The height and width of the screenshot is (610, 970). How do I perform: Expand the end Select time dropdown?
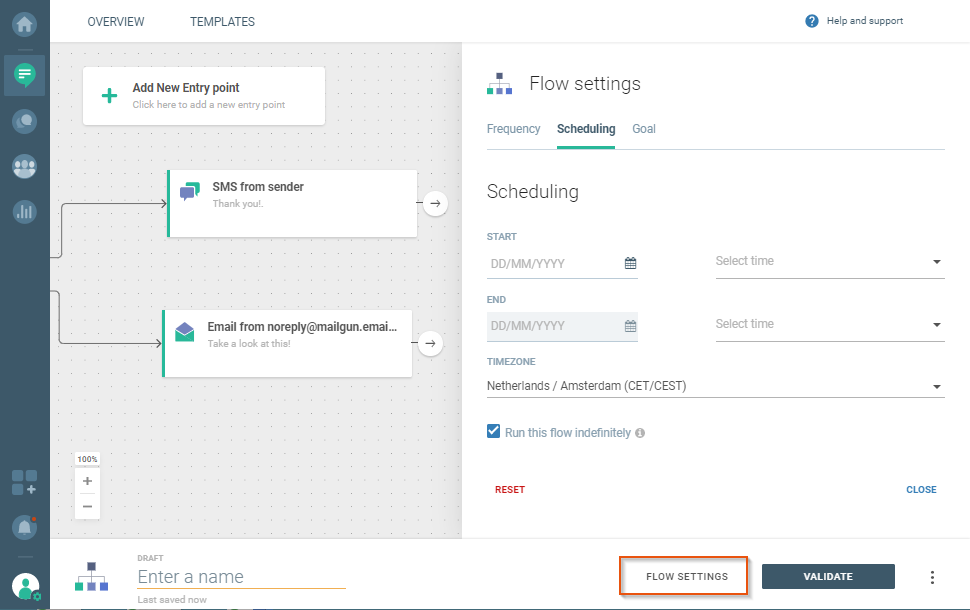click(829, 325)
